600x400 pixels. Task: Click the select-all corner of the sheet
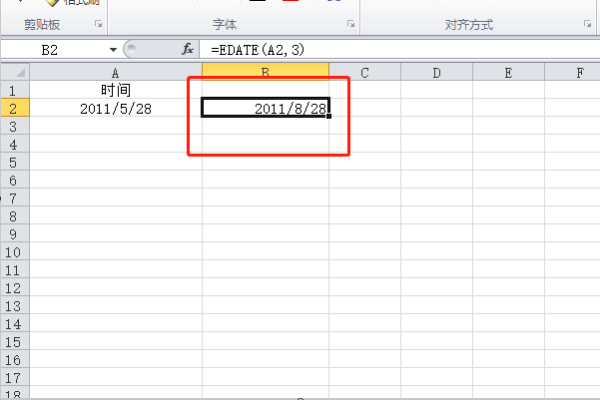click(x=15, y=72)
